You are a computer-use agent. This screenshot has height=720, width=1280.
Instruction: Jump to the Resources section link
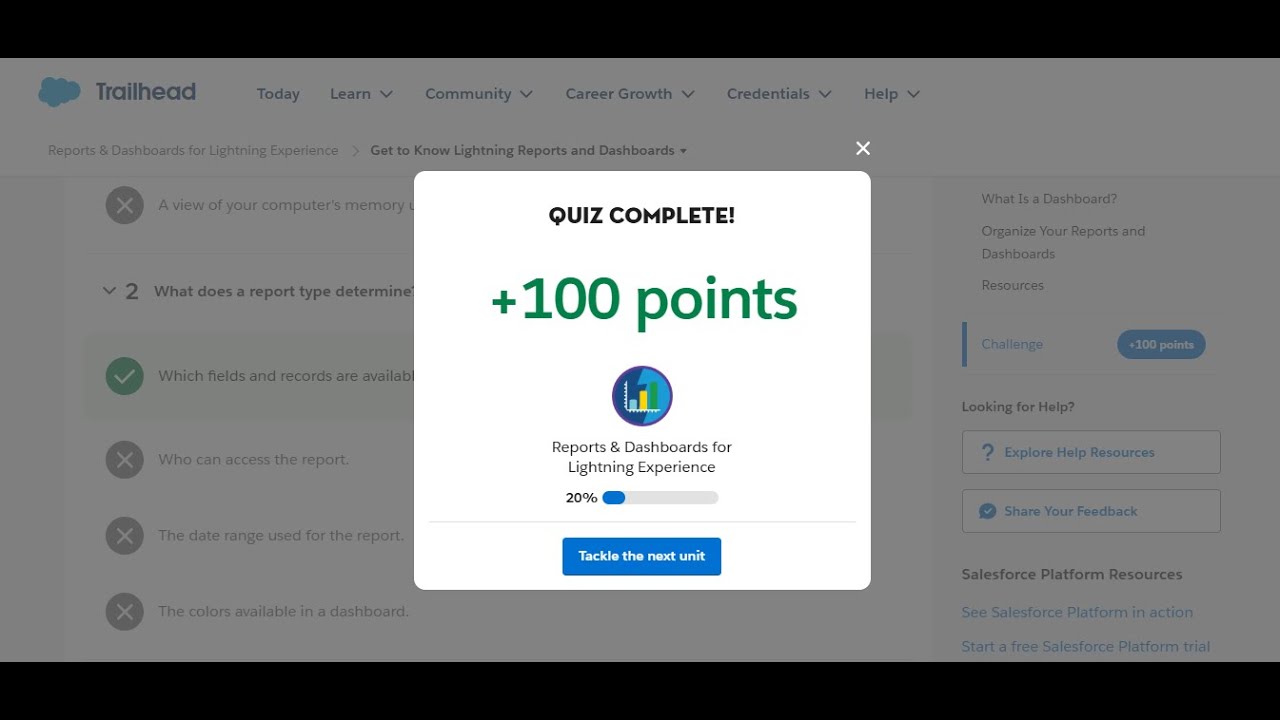(1012, 285)
